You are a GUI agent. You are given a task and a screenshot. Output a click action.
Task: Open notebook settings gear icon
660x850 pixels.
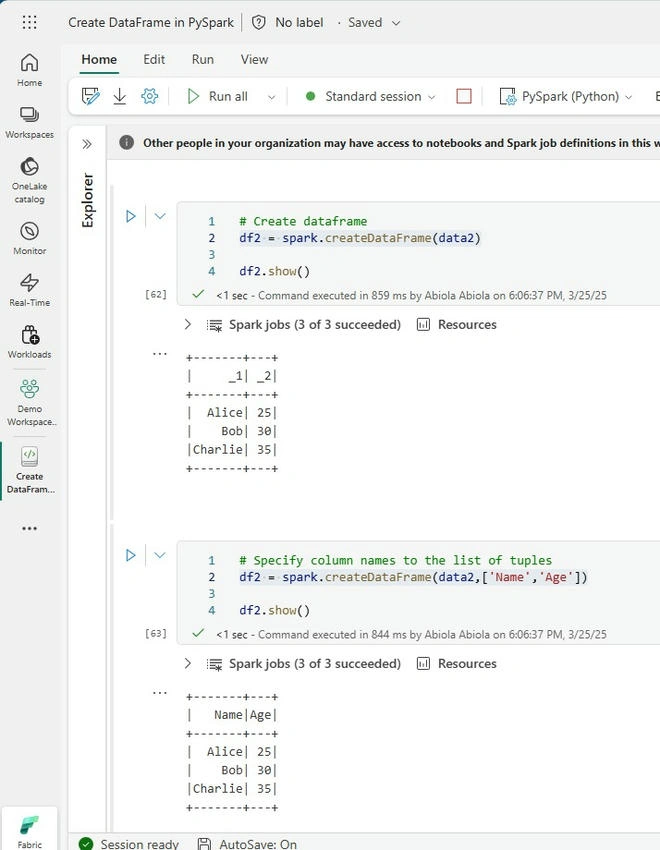[x=150, y=96]
